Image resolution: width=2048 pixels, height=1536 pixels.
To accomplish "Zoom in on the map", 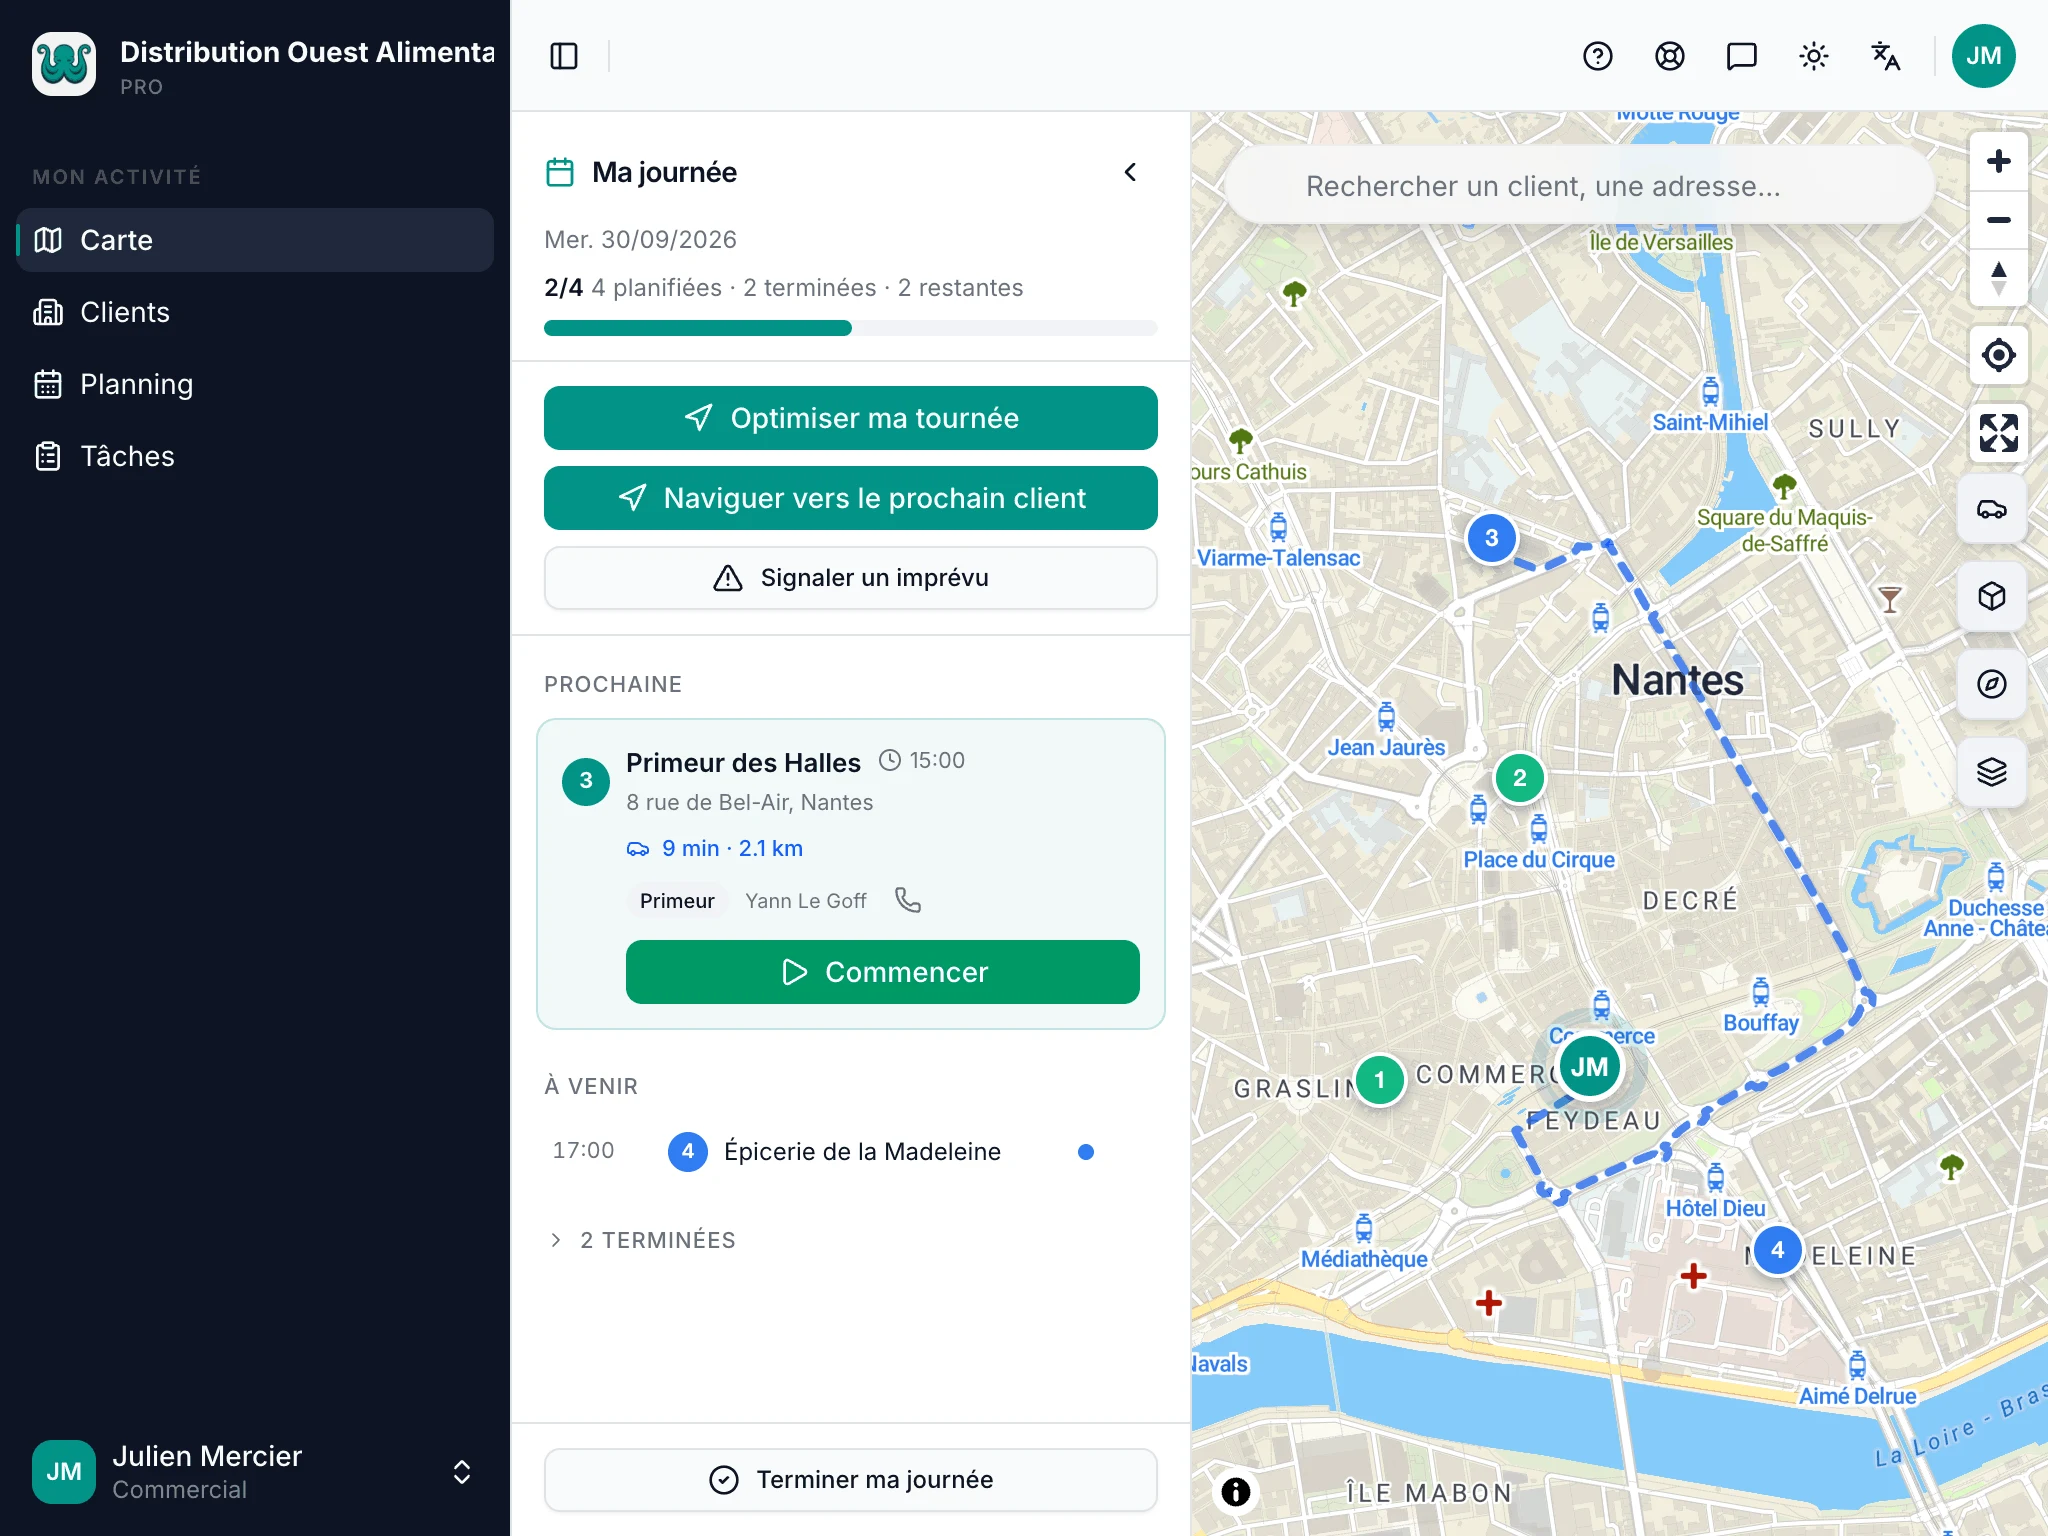I will coord(1999,161).
